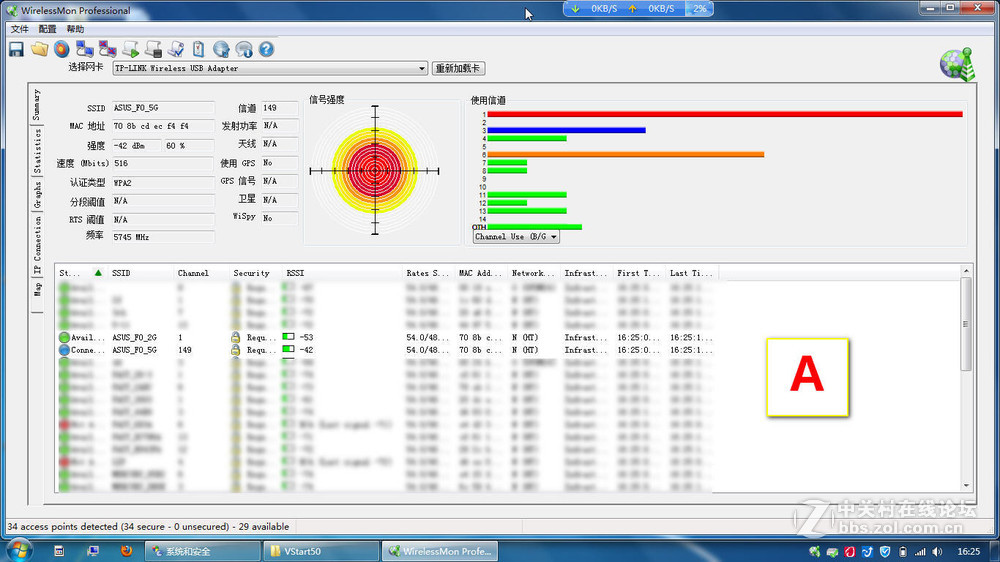Click the globe toolbar icon
The image size is (1000, 562).
pos(220,49)
